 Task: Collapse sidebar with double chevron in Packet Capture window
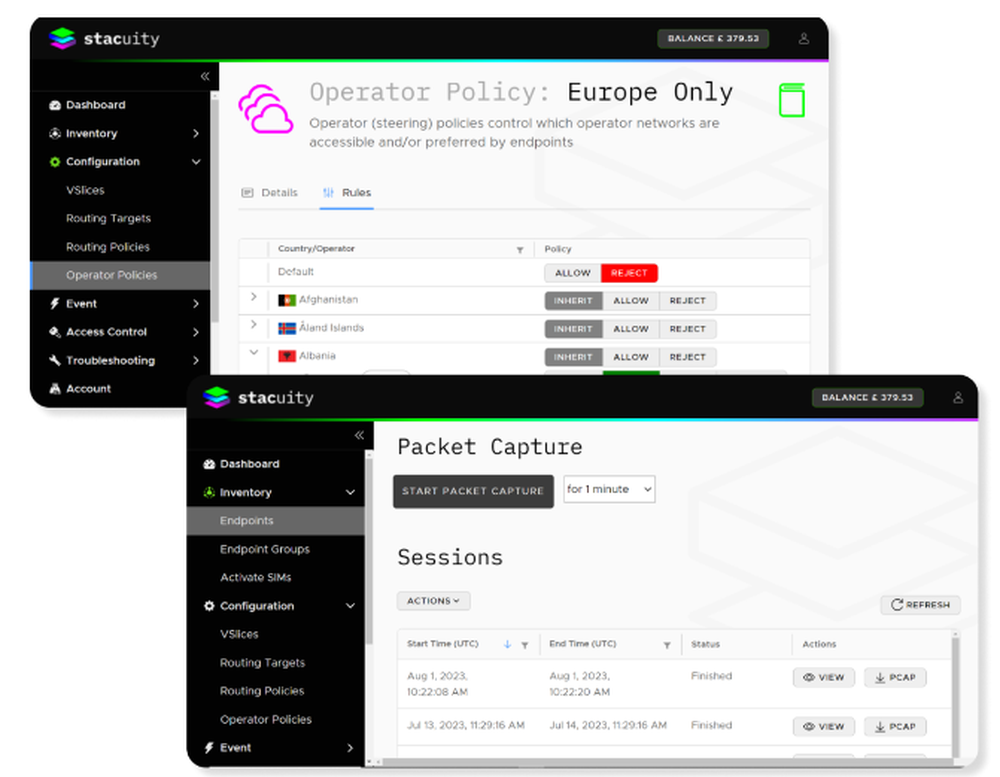click(359, 435)
